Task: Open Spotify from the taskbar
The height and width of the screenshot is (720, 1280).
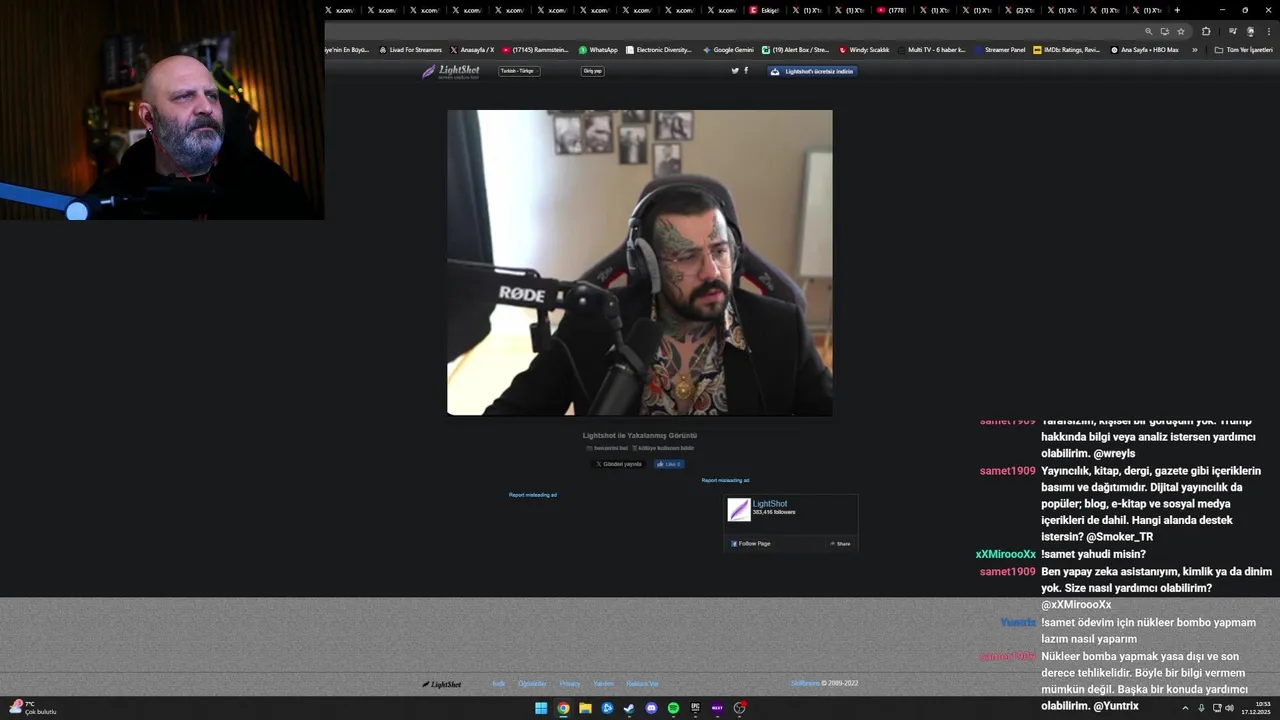Action: tap(673, 708)
